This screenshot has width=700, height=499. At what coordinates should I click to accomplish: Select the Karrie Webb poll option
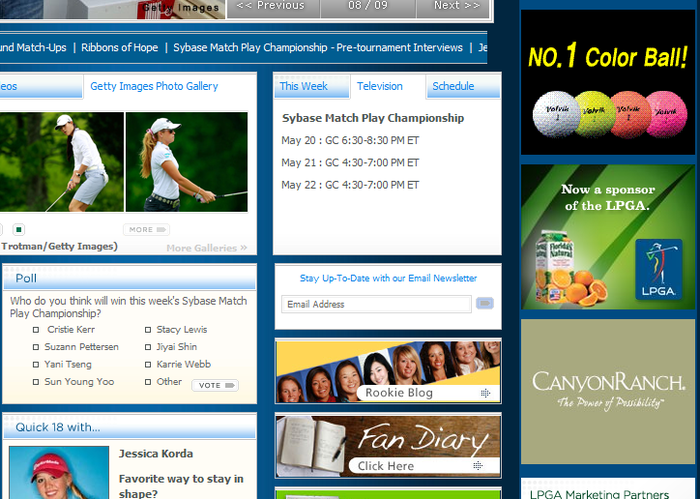tap(149, 365)
